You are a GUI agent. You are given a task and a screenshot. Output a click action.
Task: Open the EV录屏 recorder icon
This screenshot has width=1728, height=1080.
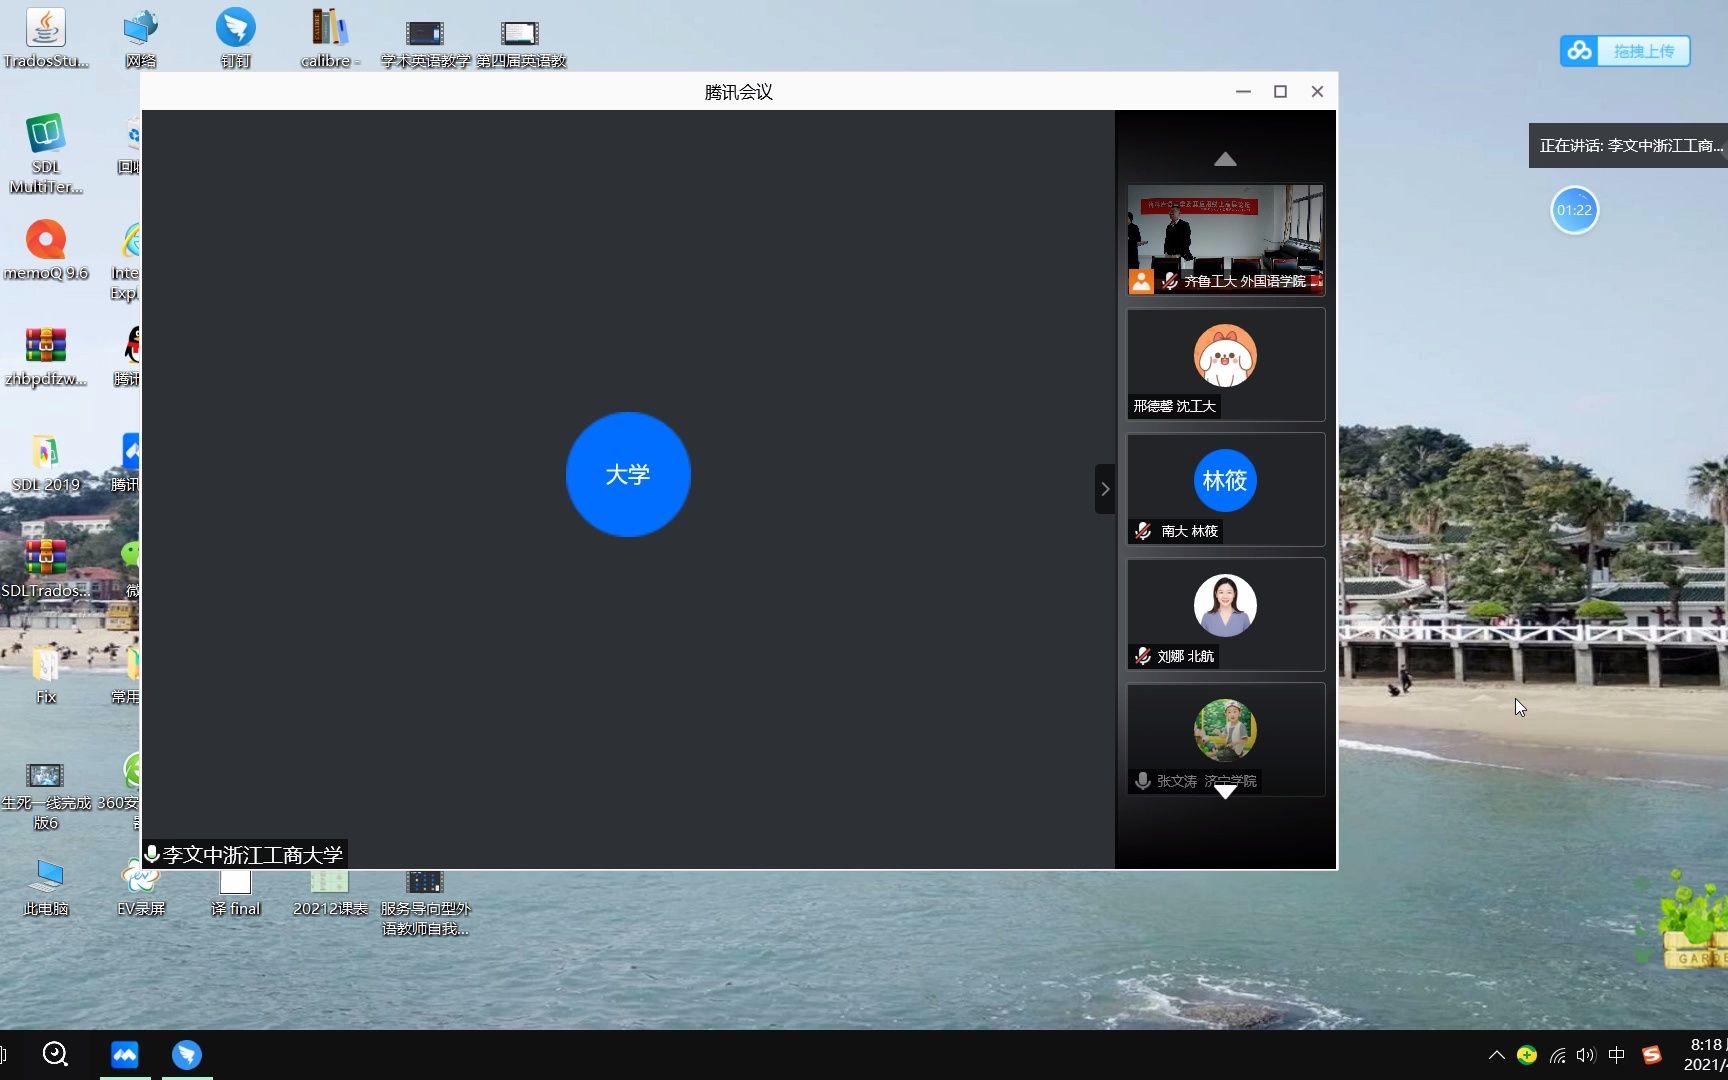(141, 886)
